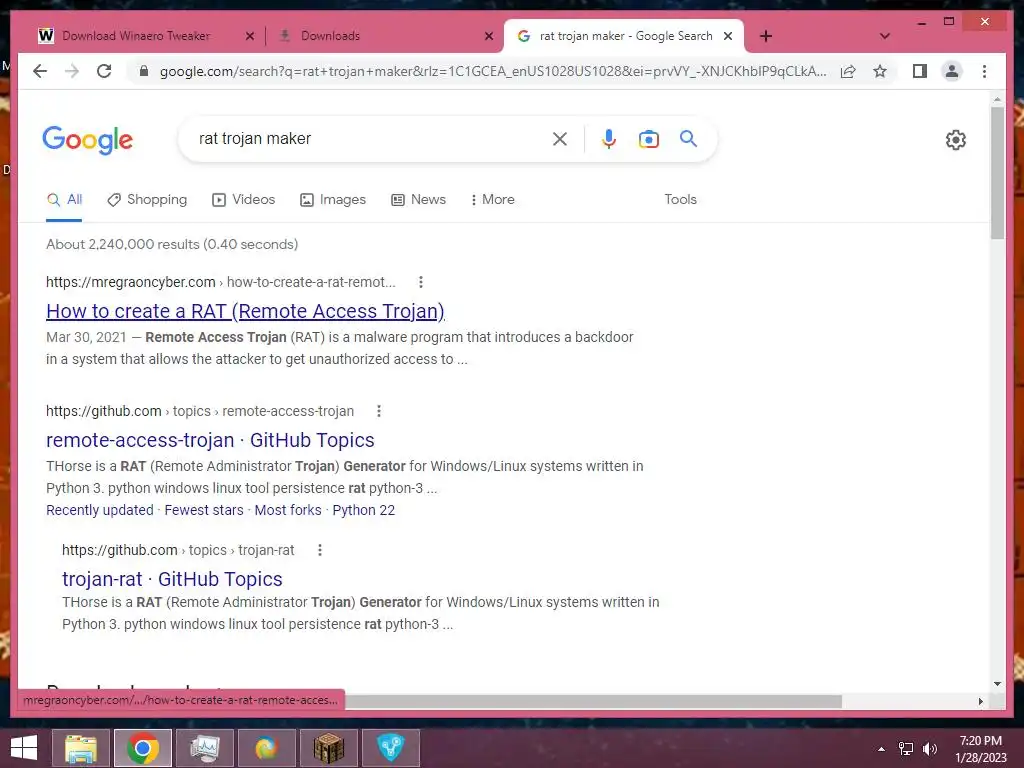Submit search with the magnifier icon
1024x768 pixels.
tap(688, 138)
